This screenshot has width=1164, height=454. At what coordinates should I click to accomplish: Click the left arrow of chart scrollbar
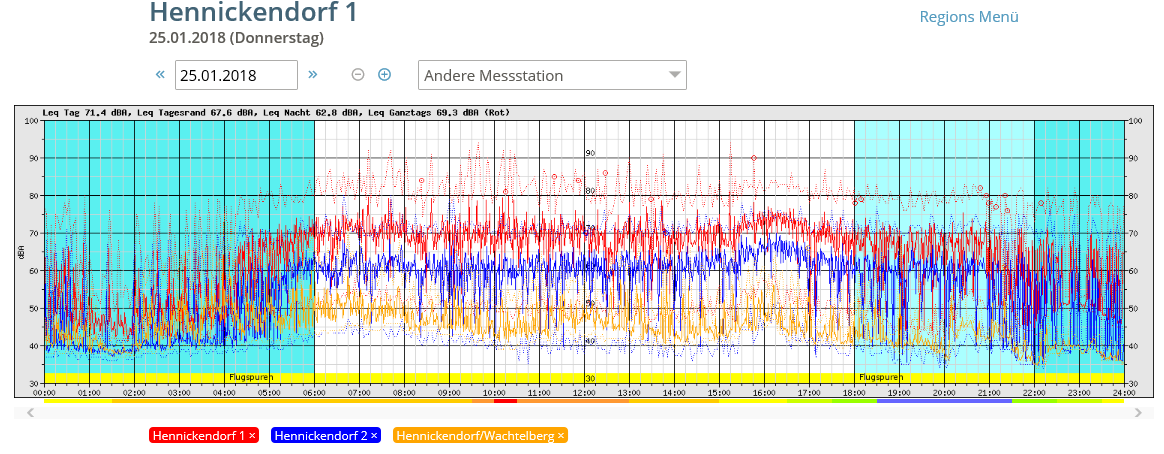(30, 411)
